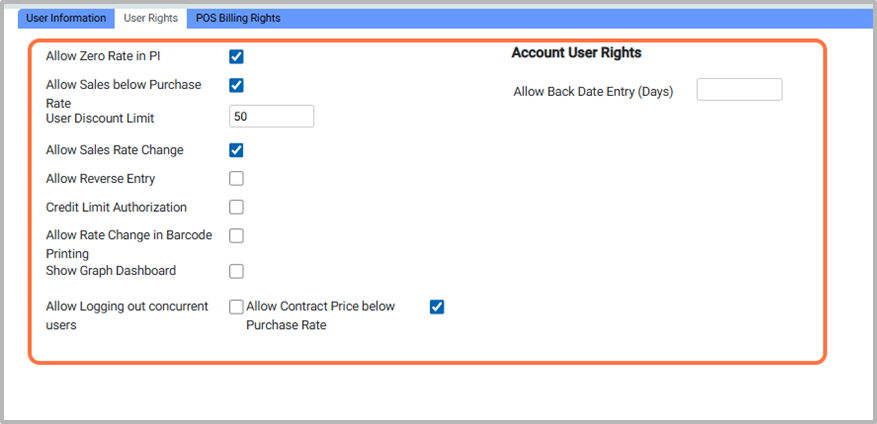Switch to the User Information tab
The height and width of the screenshot is (424, 877).
pyautogui.click(x=66, y=18)
